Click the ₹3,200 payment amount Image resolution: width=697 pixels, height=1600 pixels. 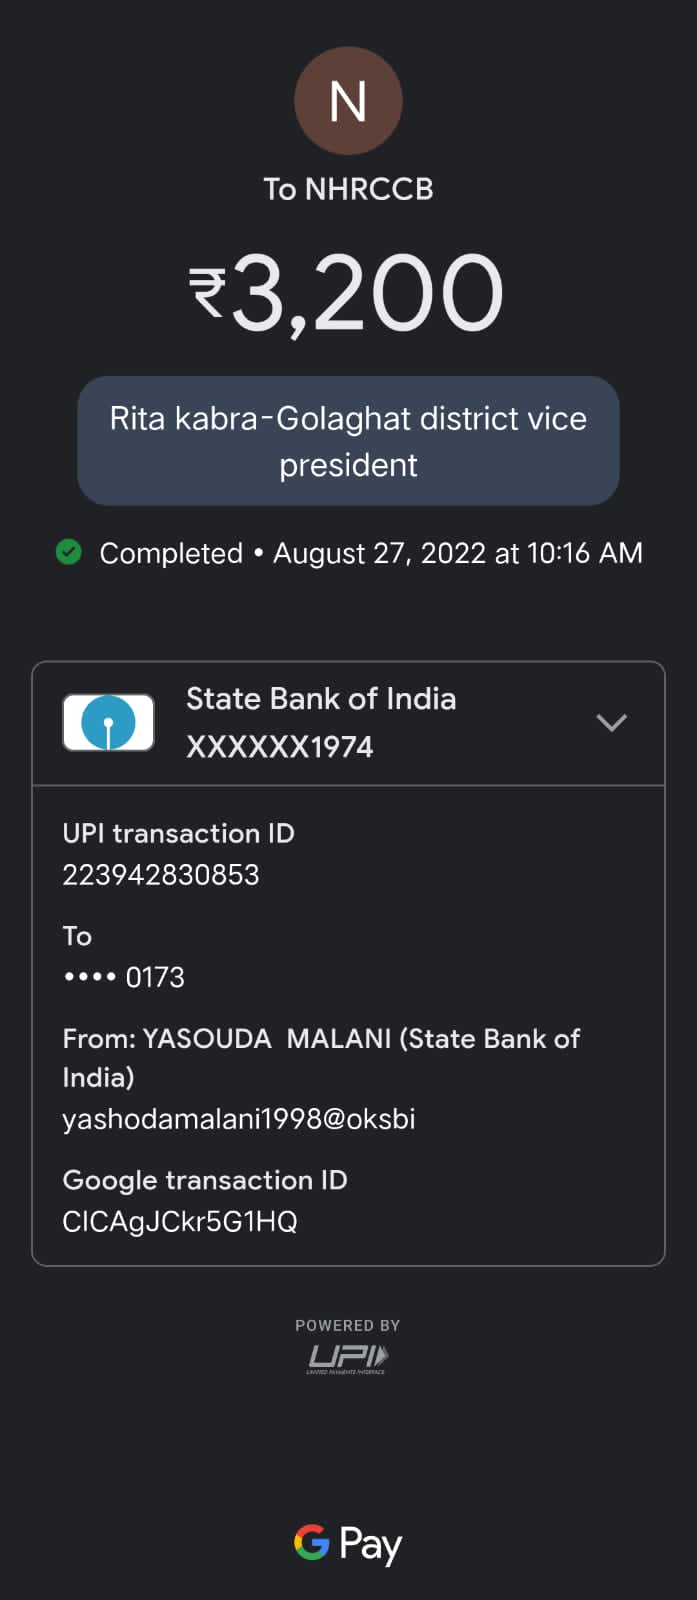[x=347, y=292]
